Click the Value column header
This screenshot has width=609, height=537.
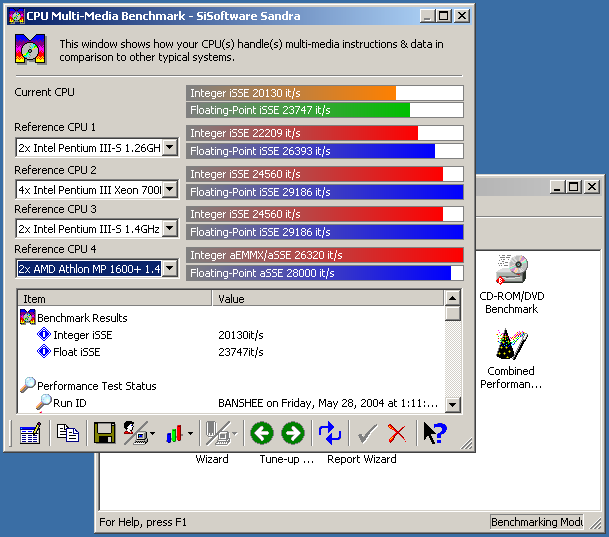[x=328, y=299]
